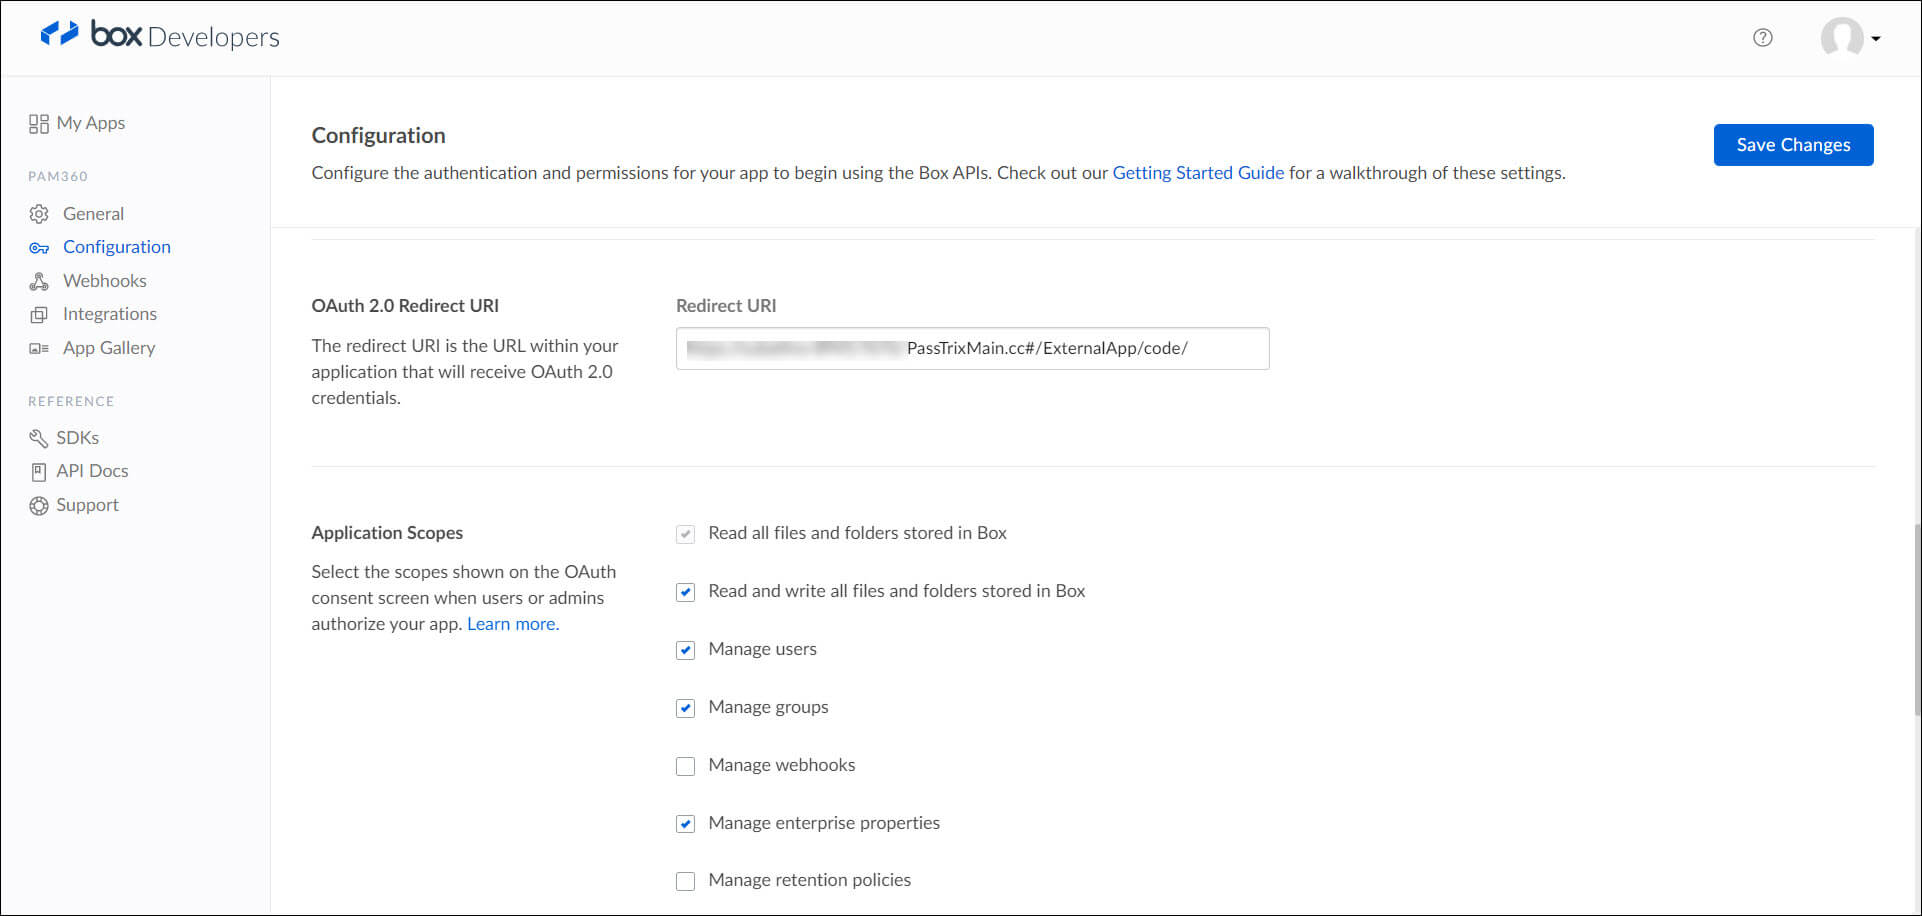Screen dimensions: 1922x916
Task: Click the API Docs book icon
Action: click(39, 471)
